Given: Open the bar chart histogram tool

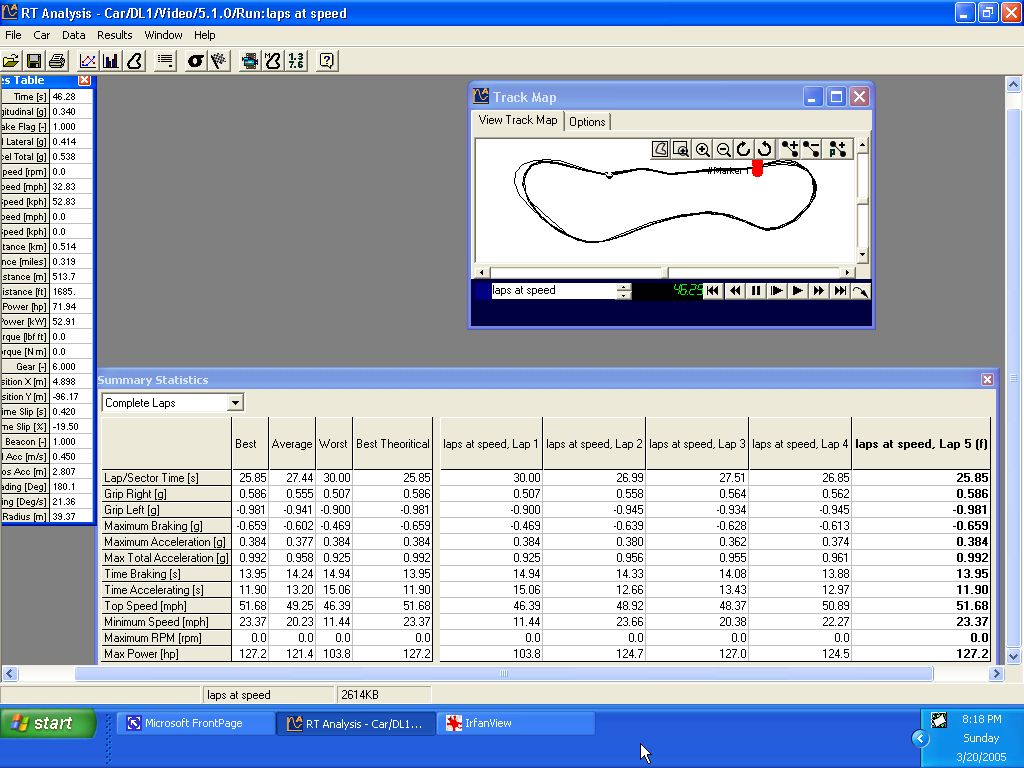Looking at the screenshot, I should point(111,61).
